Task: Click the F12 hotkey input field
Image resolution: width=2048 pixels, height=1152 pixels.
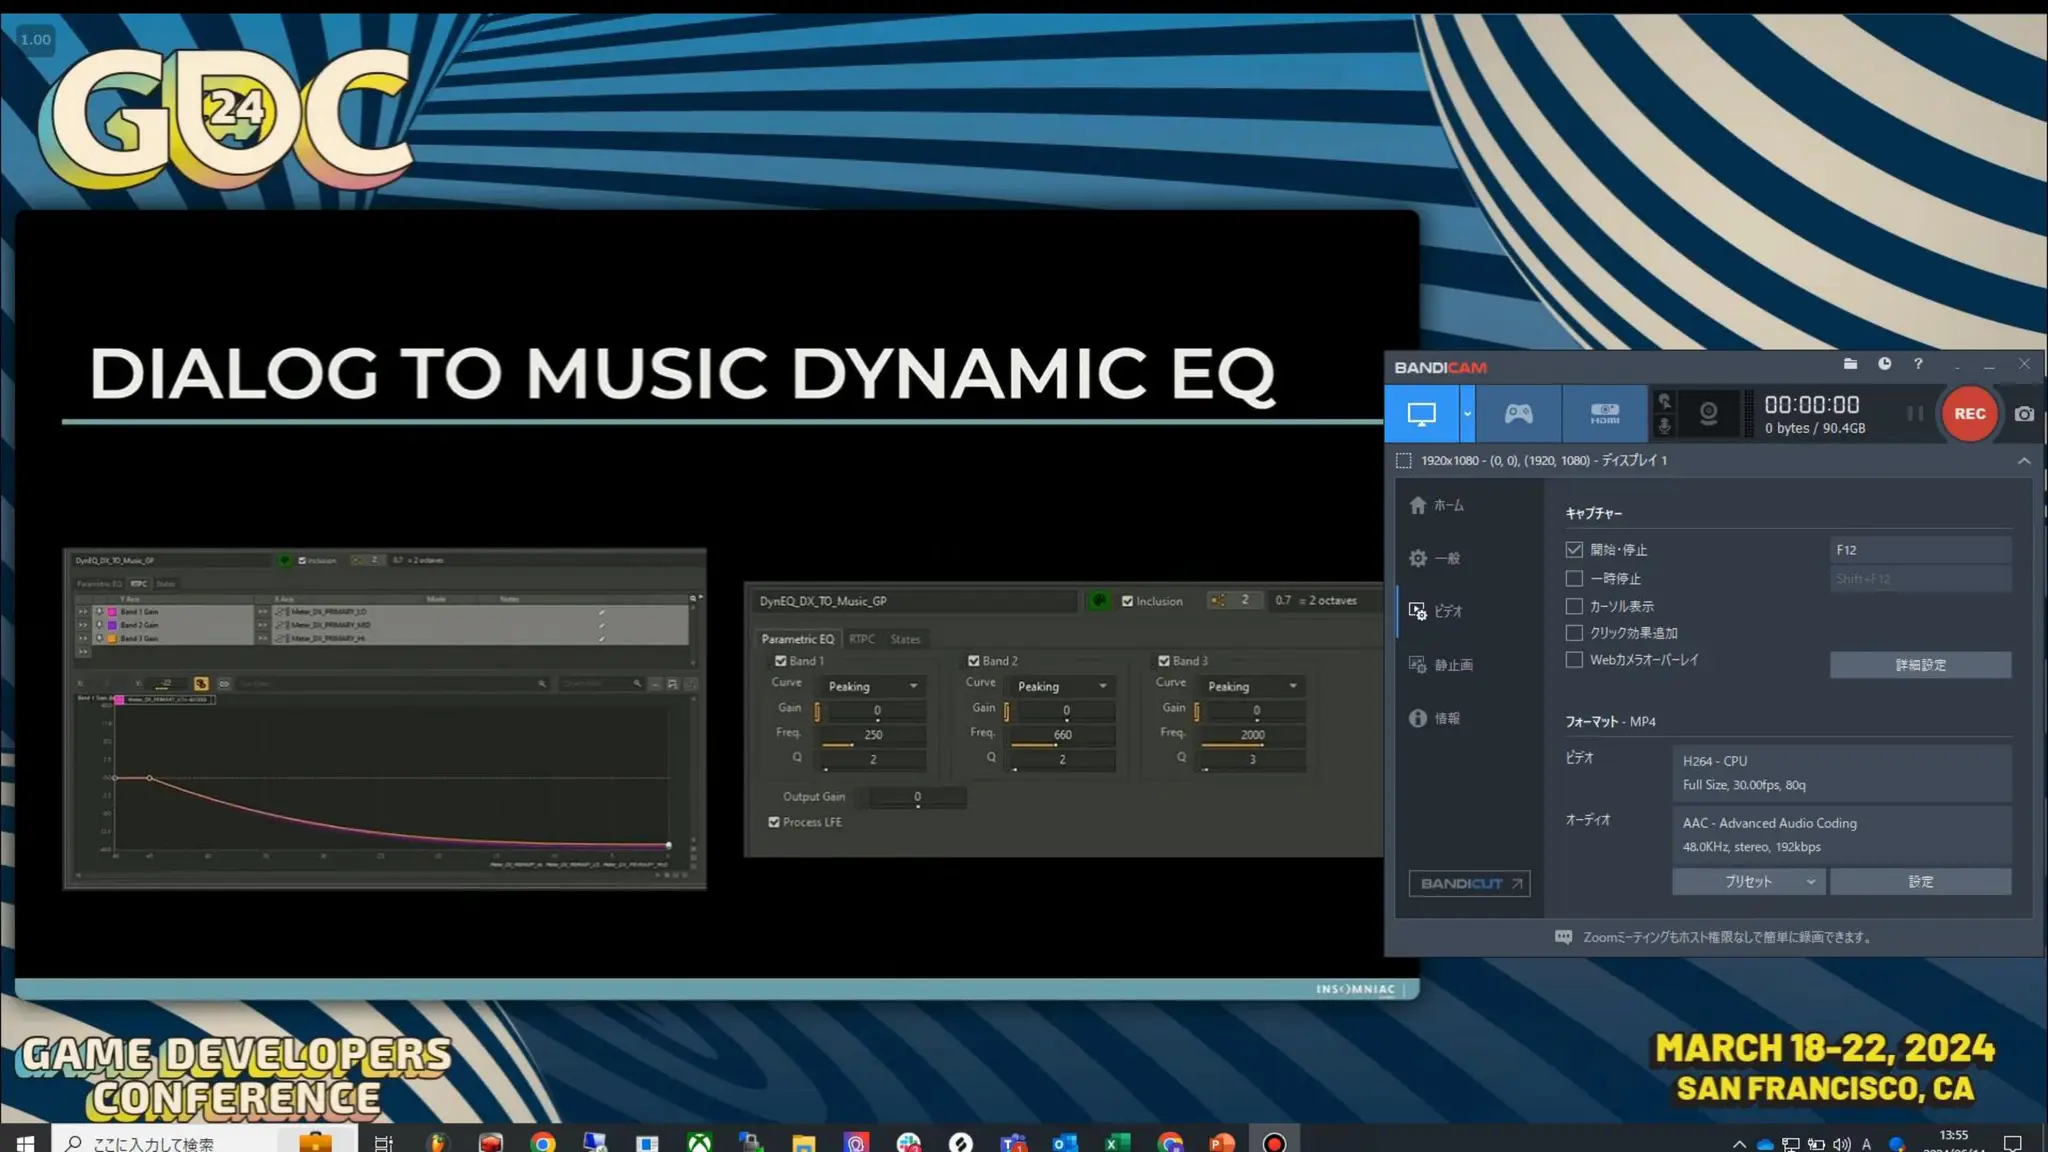Action: pos(1919,550)
